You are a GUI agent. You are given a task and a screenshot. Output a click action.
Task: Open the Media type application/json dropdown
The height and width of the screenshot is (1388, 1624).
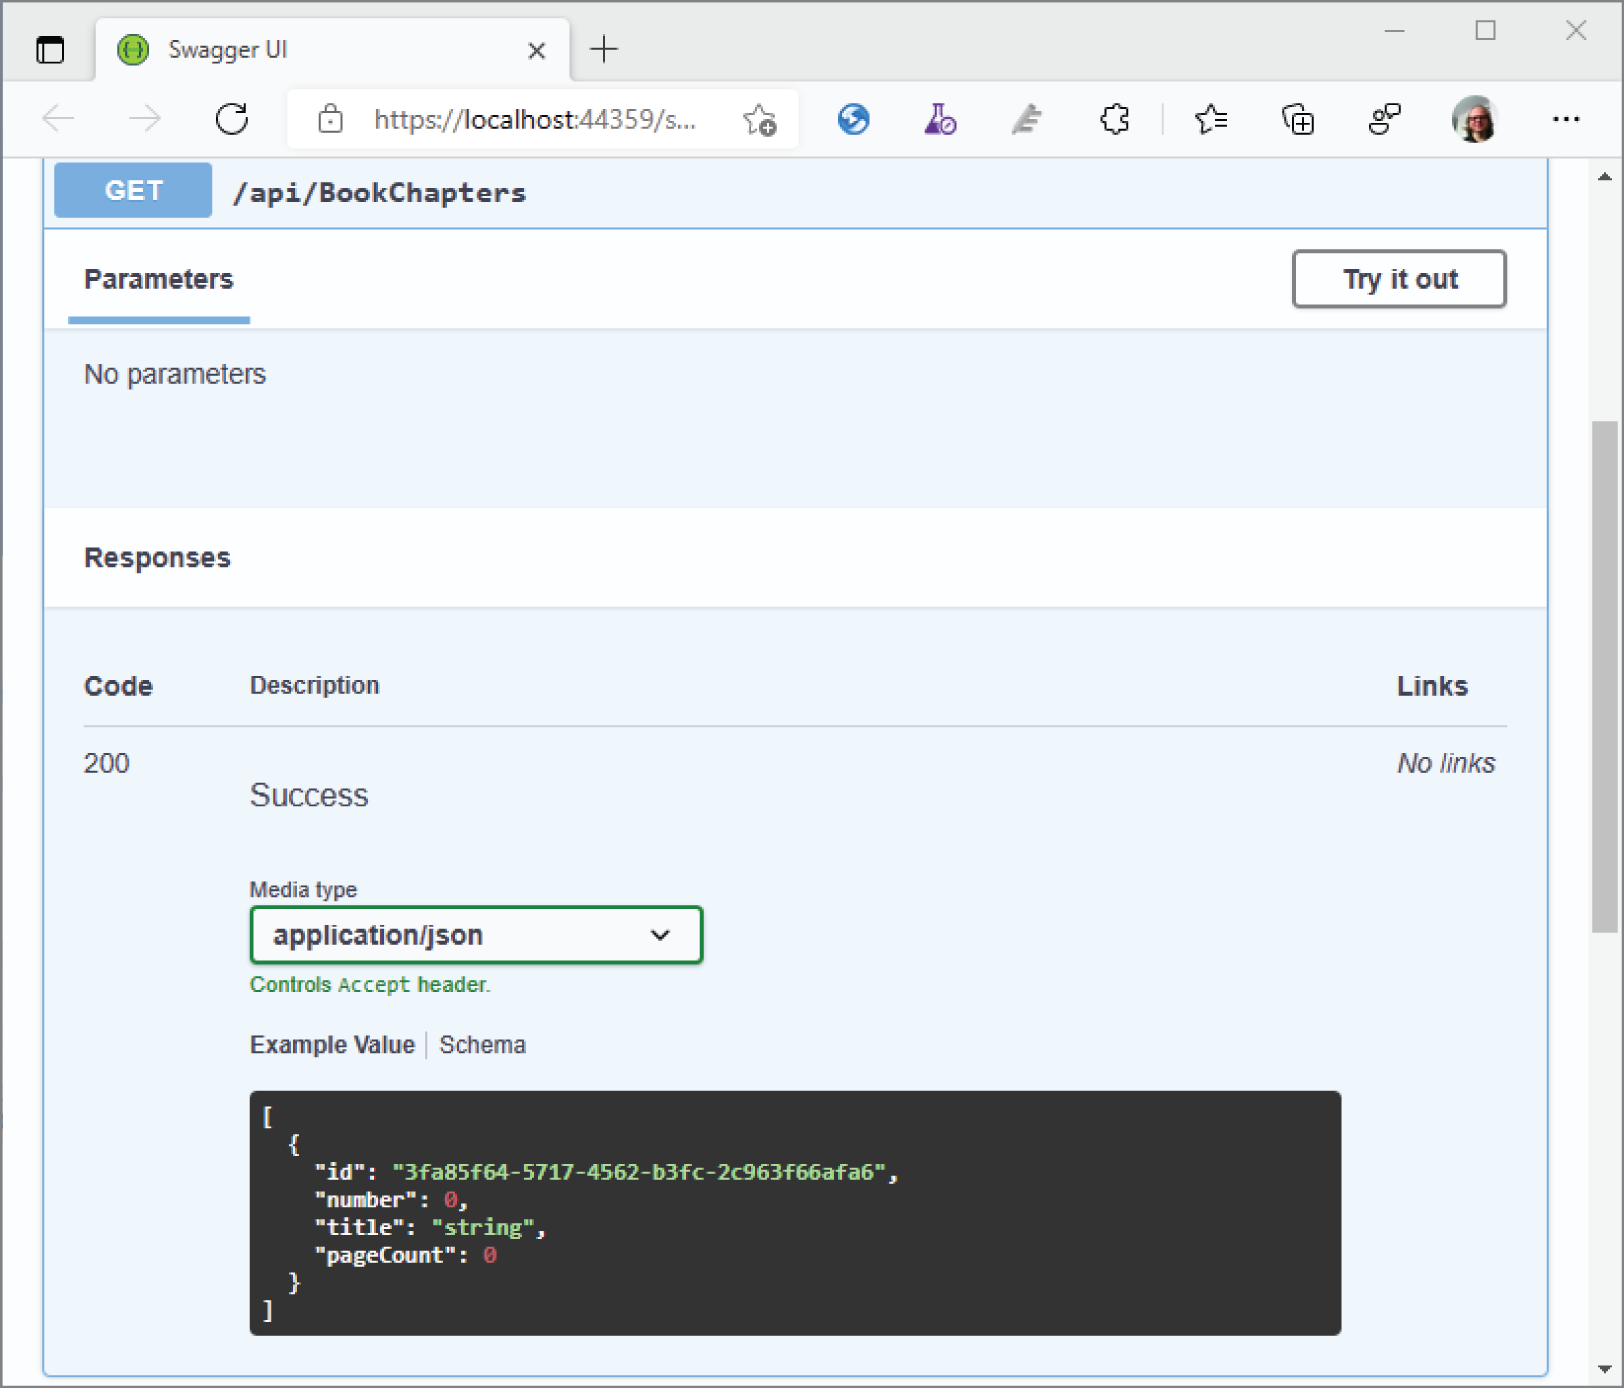[476, 935]
